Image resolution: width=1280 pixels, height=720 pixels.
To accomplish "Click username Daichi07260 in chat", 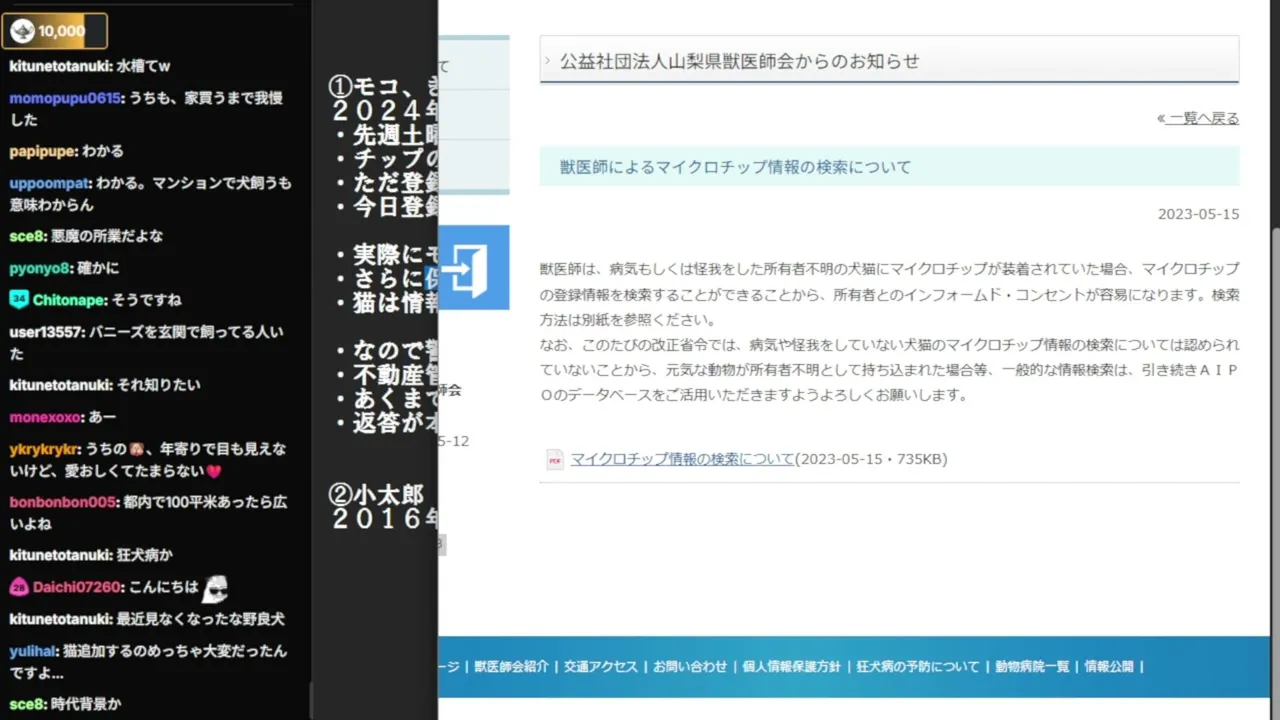I will tap(77, 587).
